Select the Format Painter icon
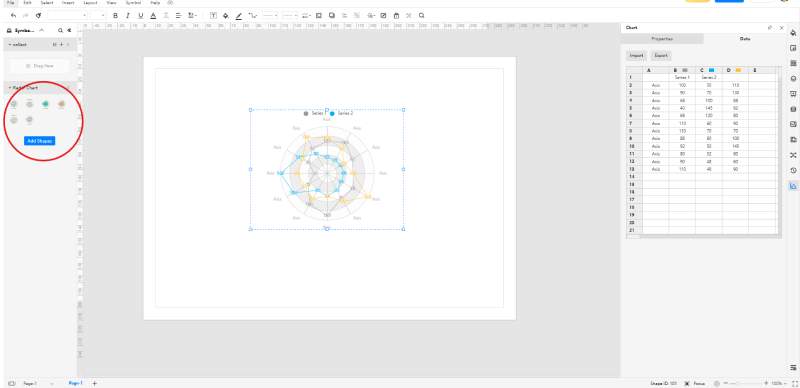800x388 pixels. (x=38, y=16)
